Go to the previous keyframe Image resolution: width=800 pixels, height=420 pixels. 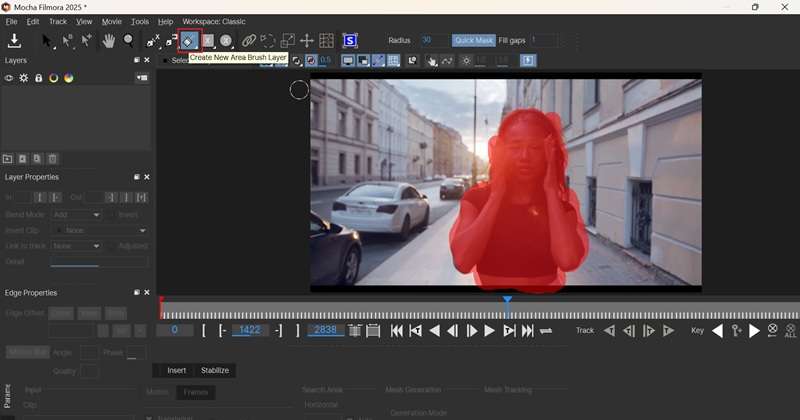coord(717,331)
